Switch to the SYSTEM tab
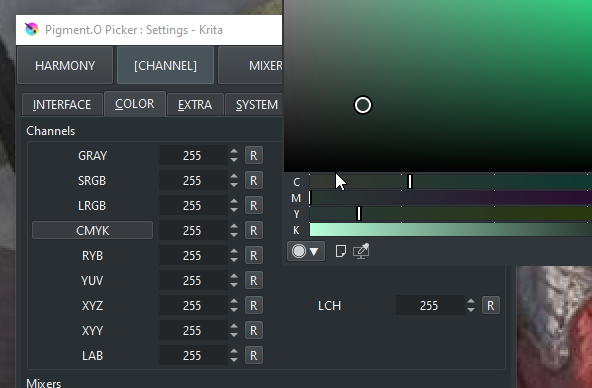Screen dimensions: 592x388 (x=254, y=105)
